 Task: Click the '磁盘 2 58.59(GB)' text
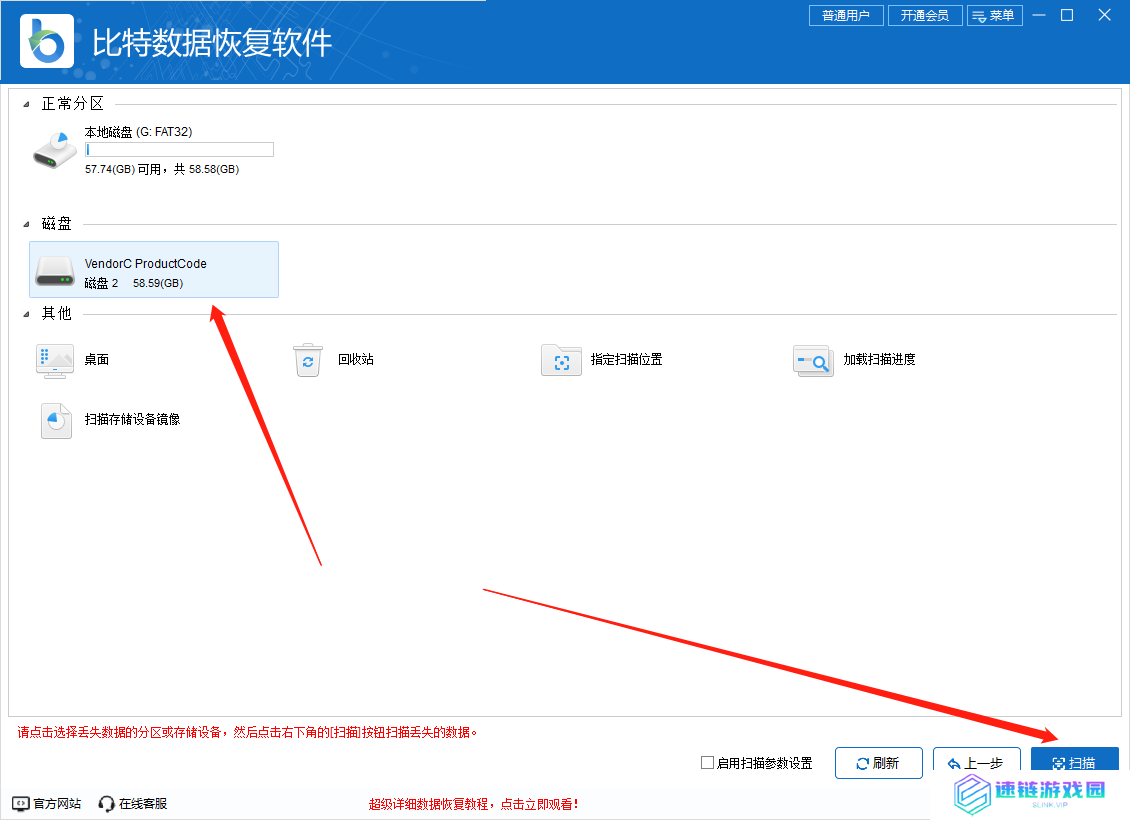click(134, 283)
